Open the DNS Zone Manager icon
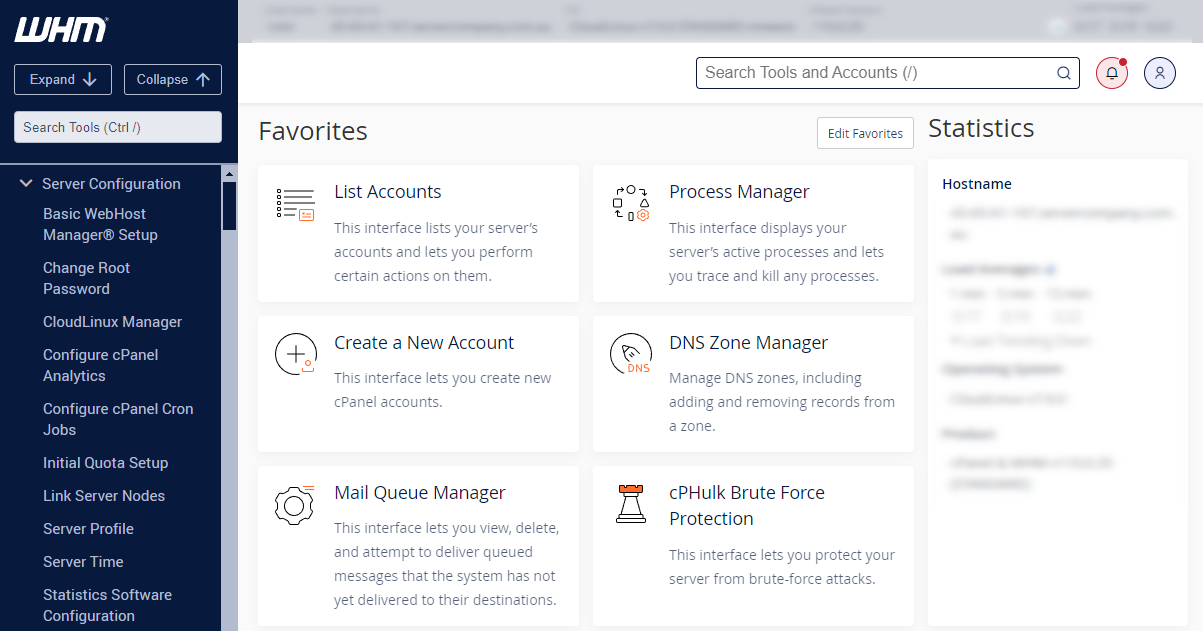This screenshot has width=1203, height=631. pyautogui.click(x=630, y=354)
